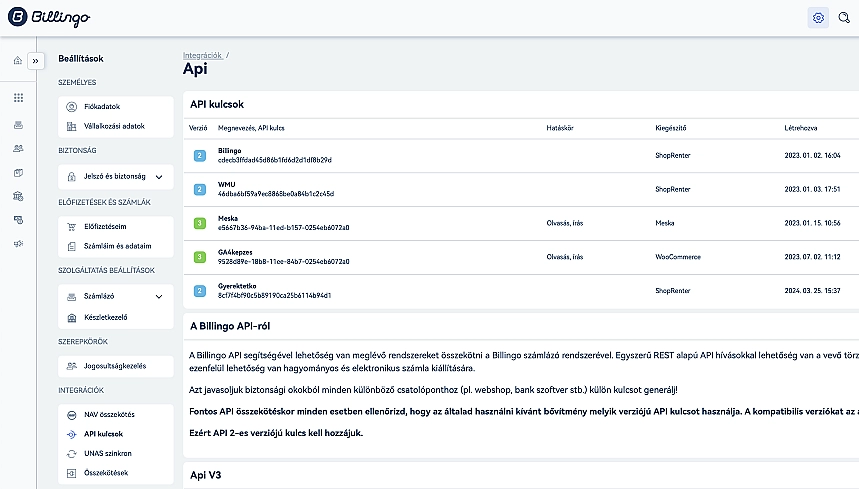Click the partners people icon in left rail

coord(18,148)
